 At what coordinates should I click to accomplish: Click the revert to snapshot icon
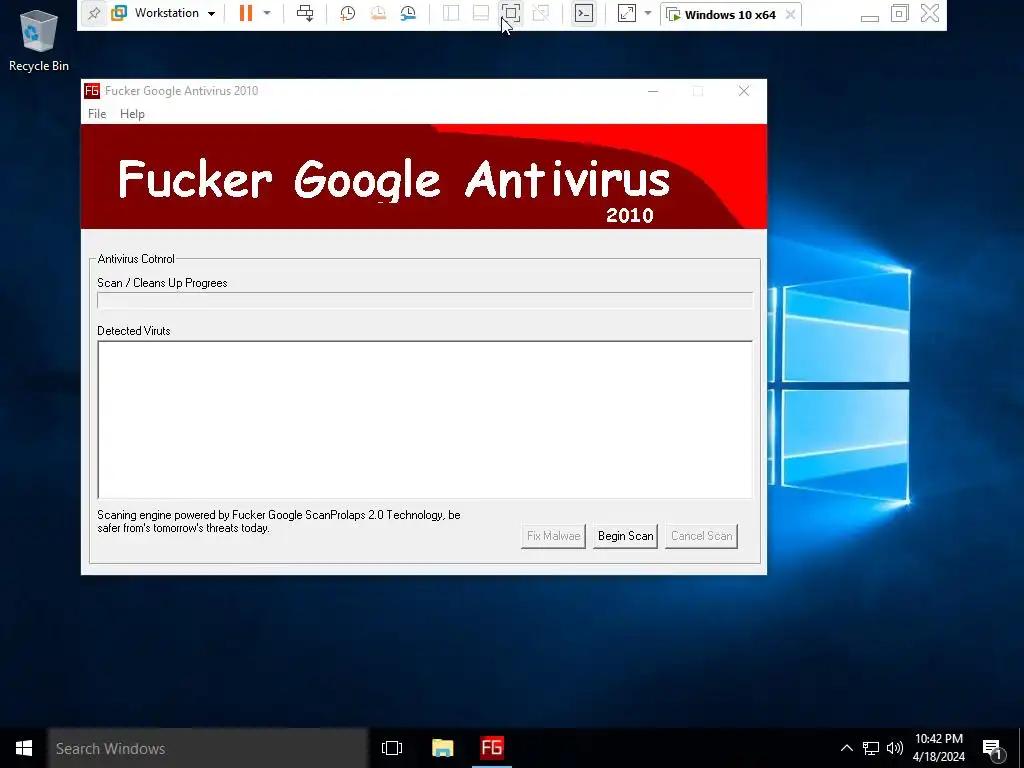pyautogui.click(x=377, y=13)
